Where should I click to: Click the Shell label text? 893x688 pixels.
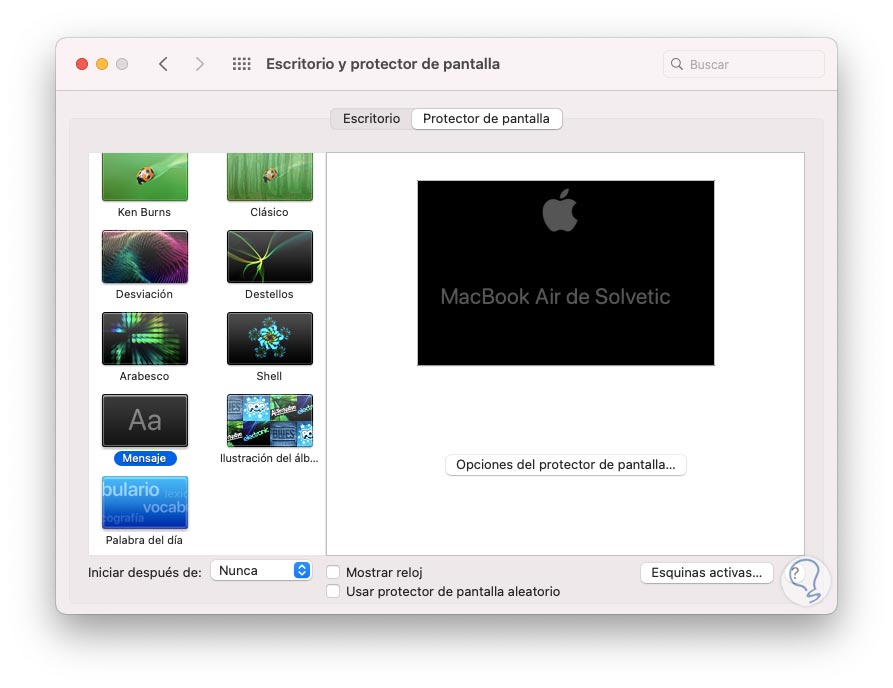coord(269,376)
